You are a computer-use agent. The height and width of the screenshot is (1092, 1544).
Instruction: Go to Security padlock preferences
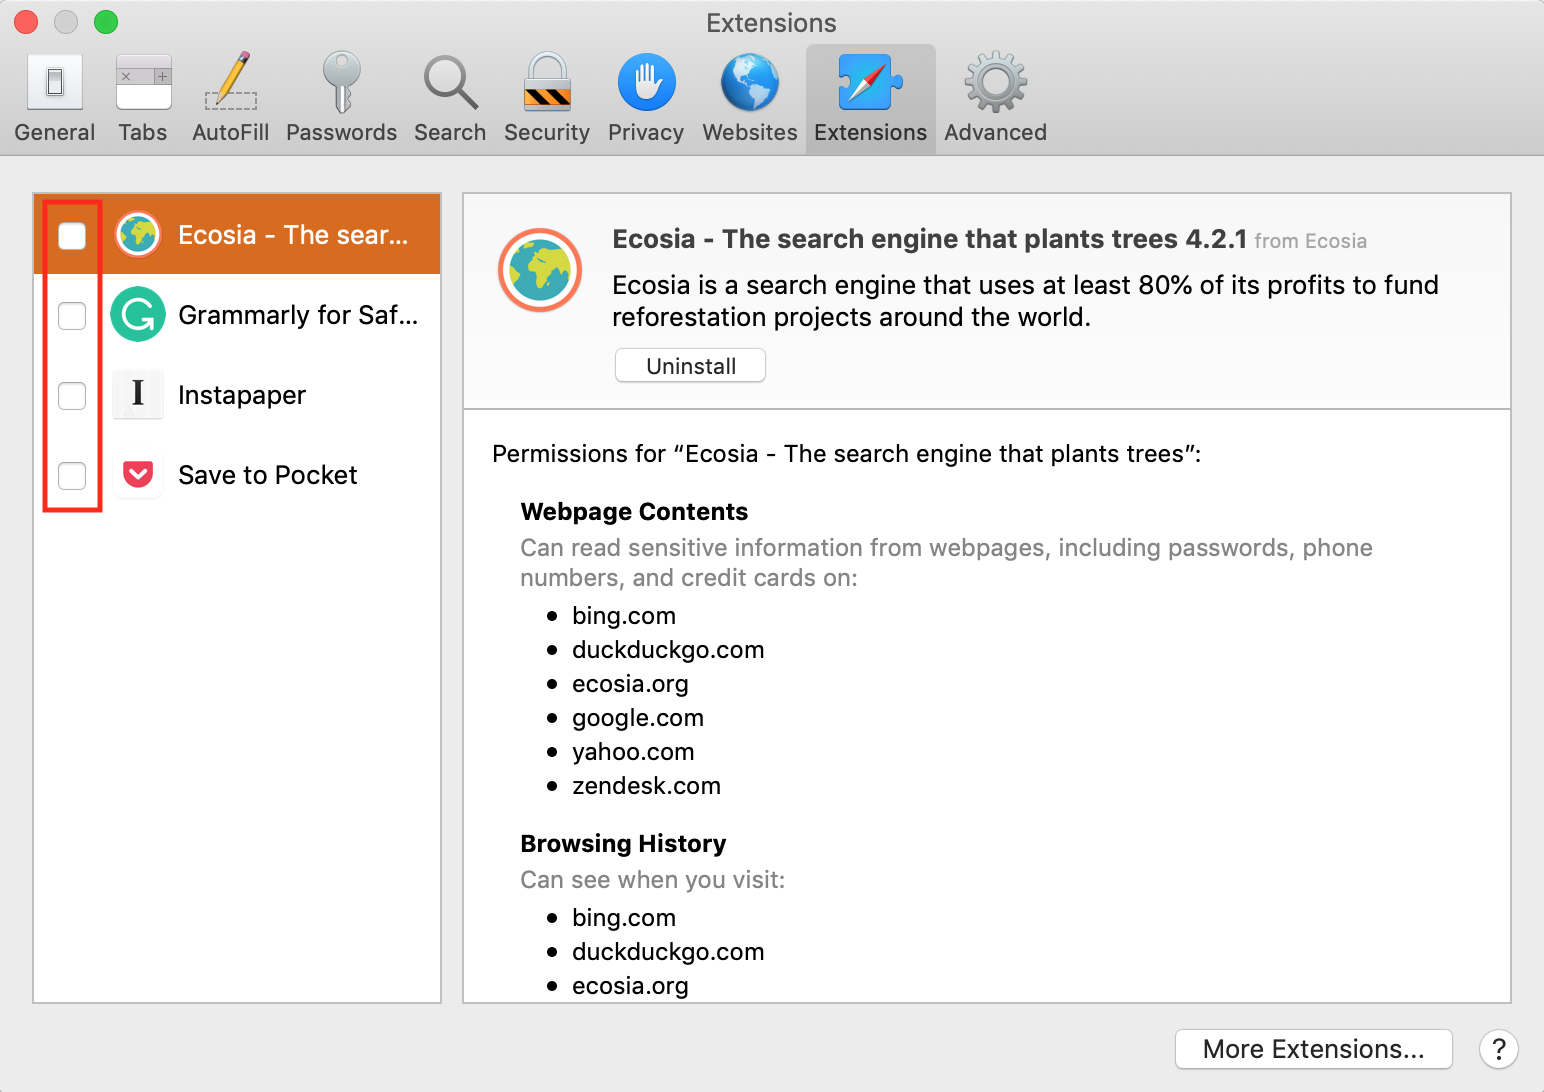coord(547,99)
